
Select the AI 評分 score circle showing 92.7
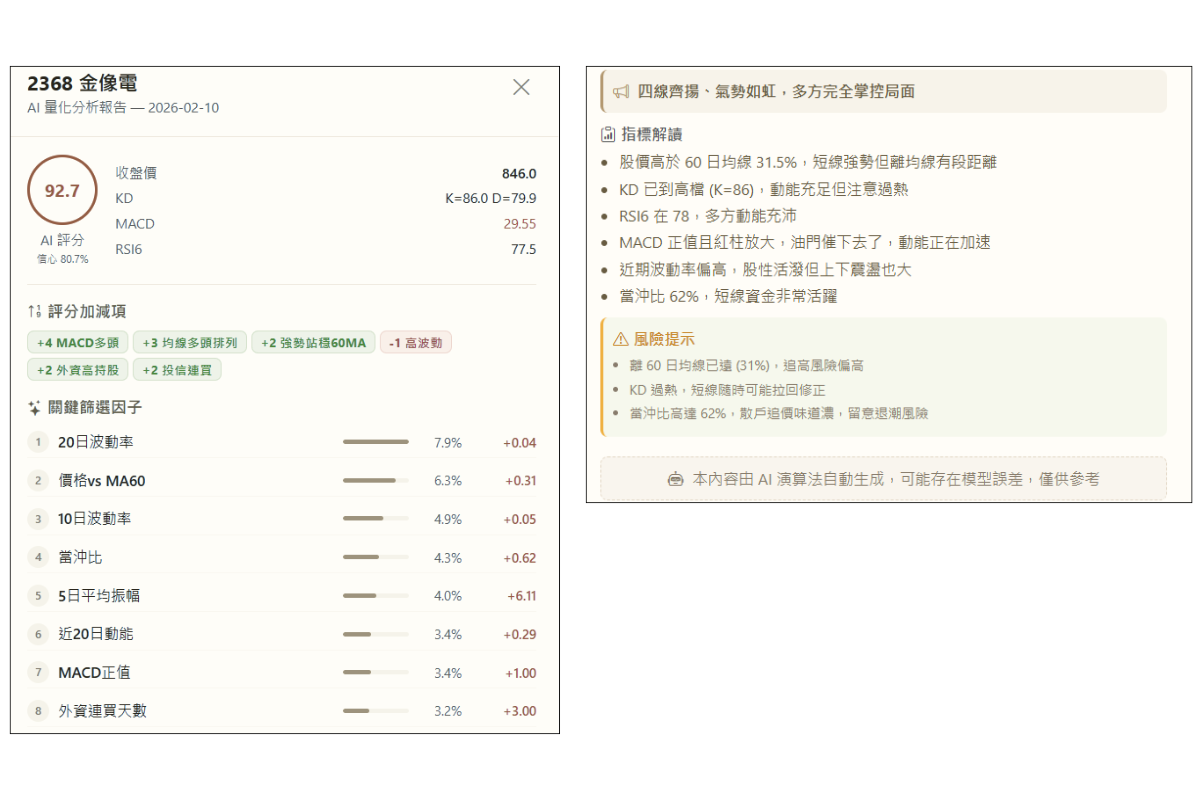[62, 189]
